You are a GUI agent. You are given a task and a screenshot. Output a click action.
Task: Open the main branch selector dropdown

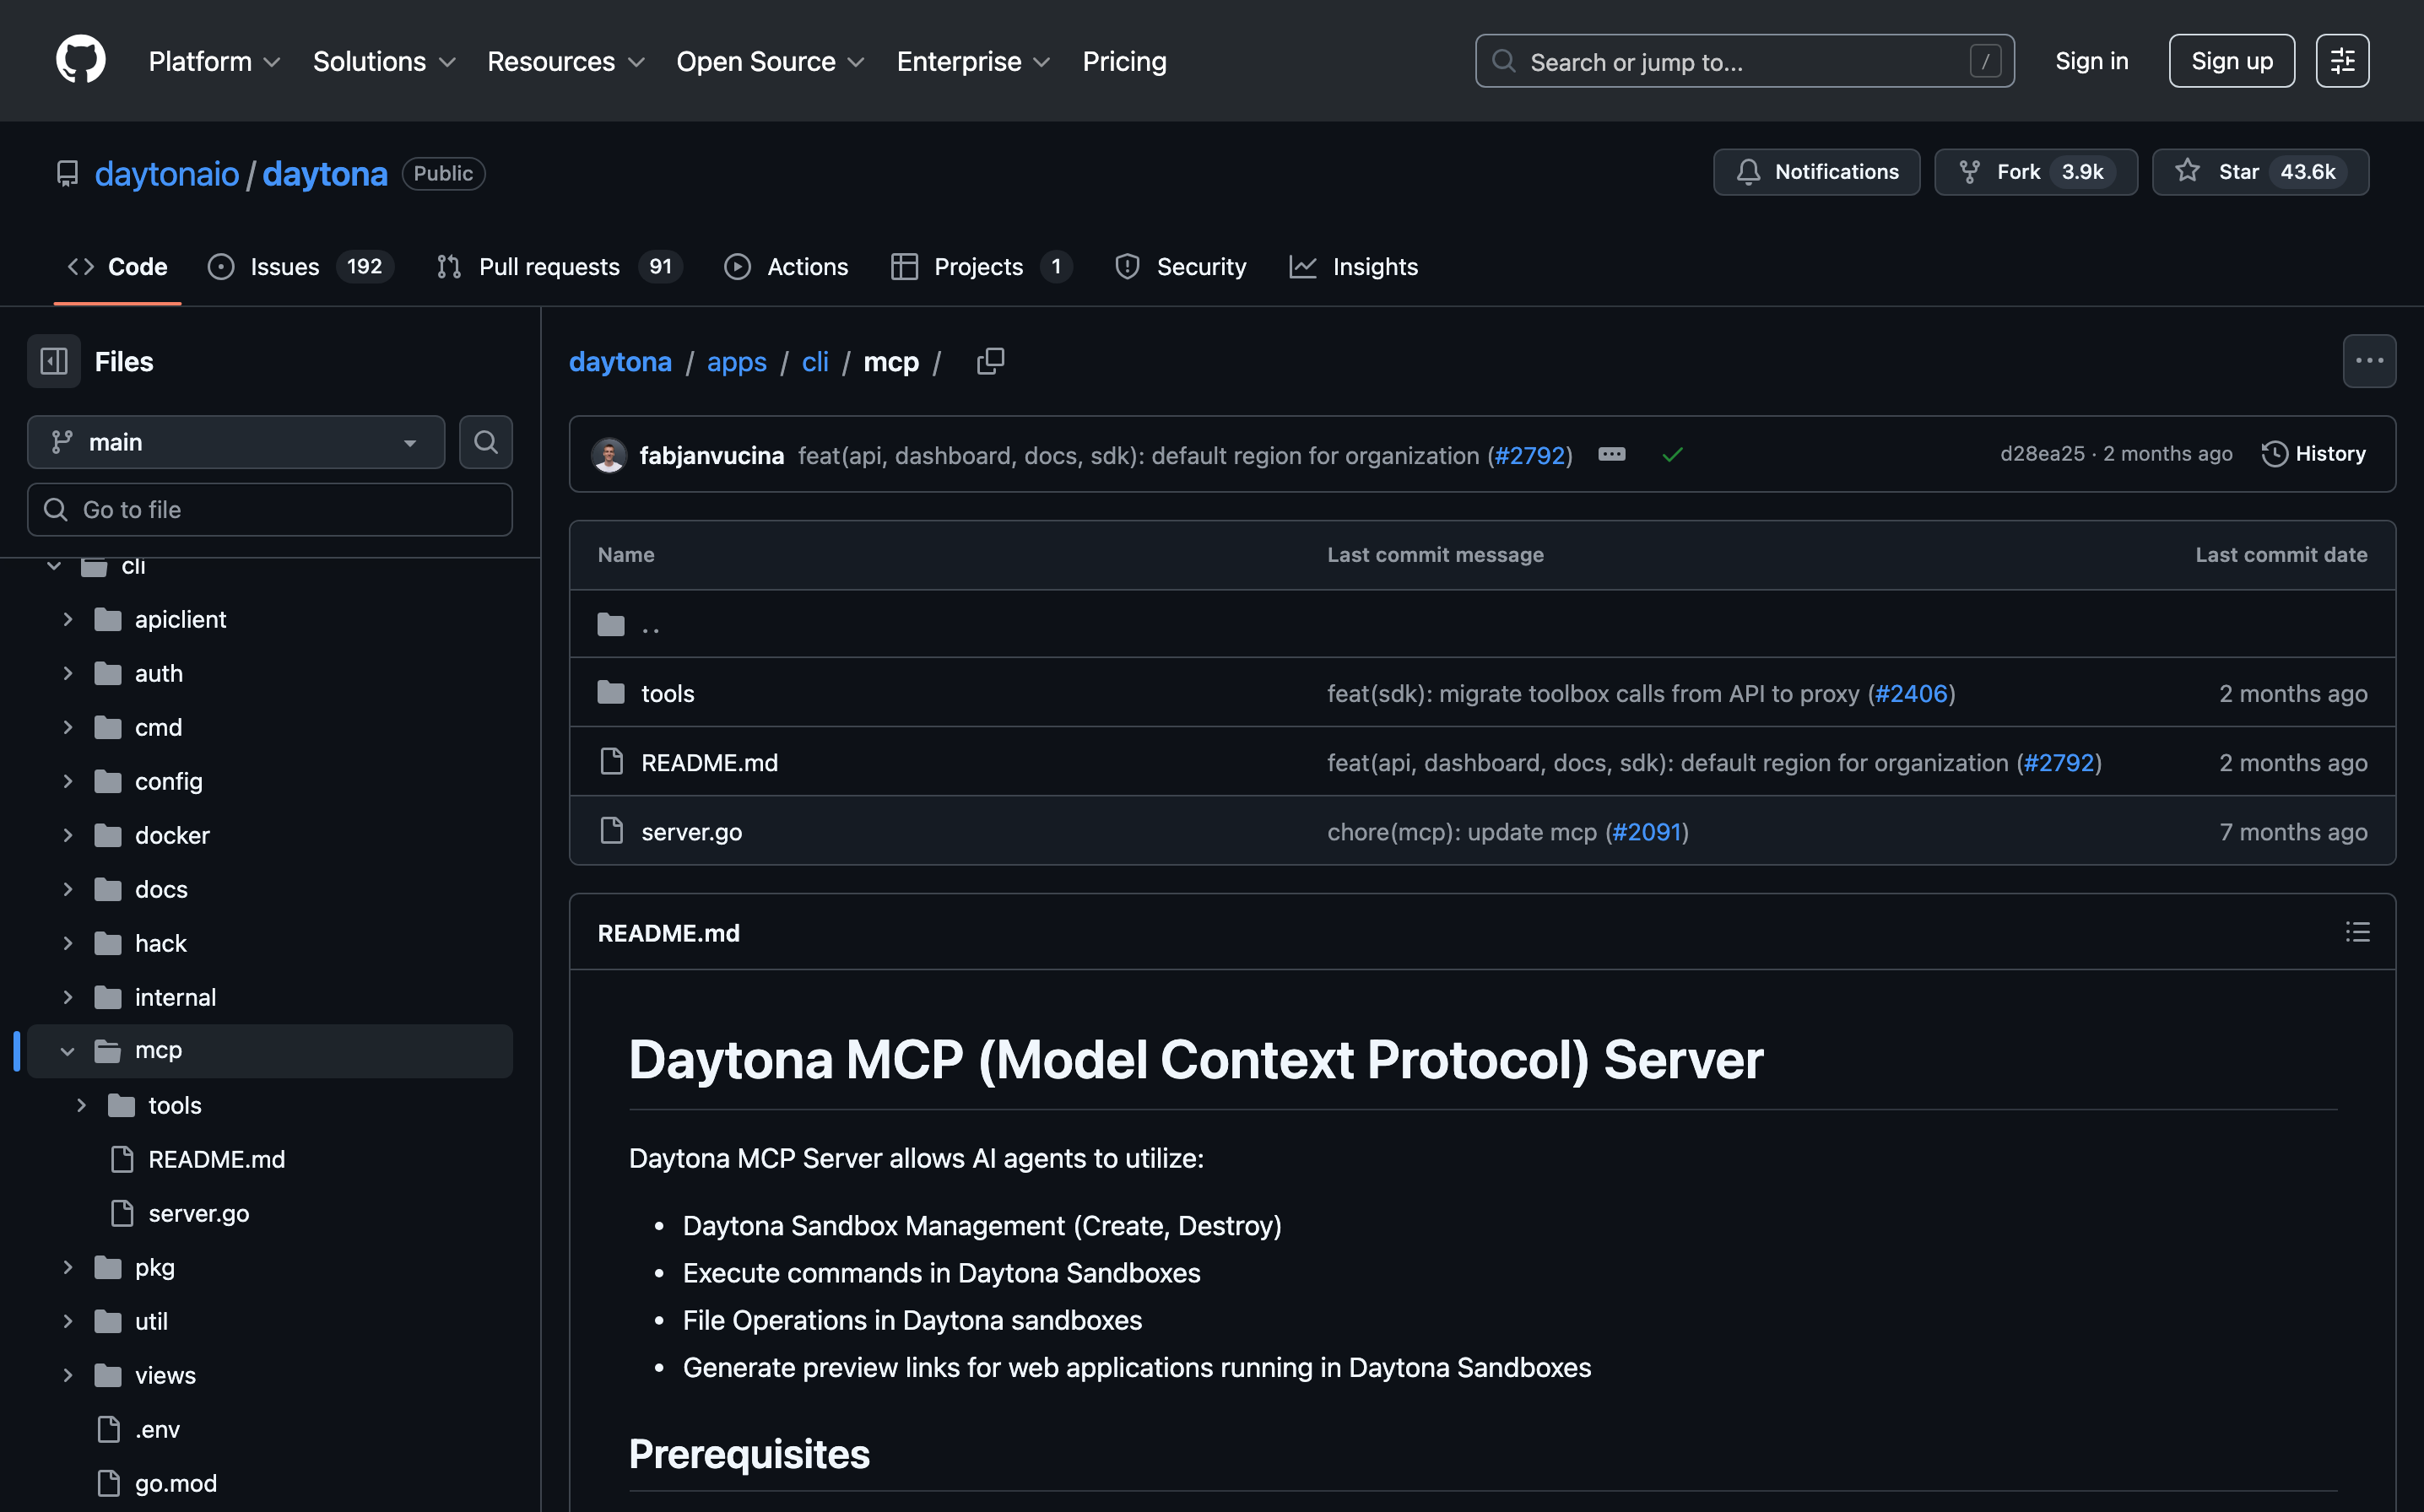pyautogui.click(x=236, y=442)
